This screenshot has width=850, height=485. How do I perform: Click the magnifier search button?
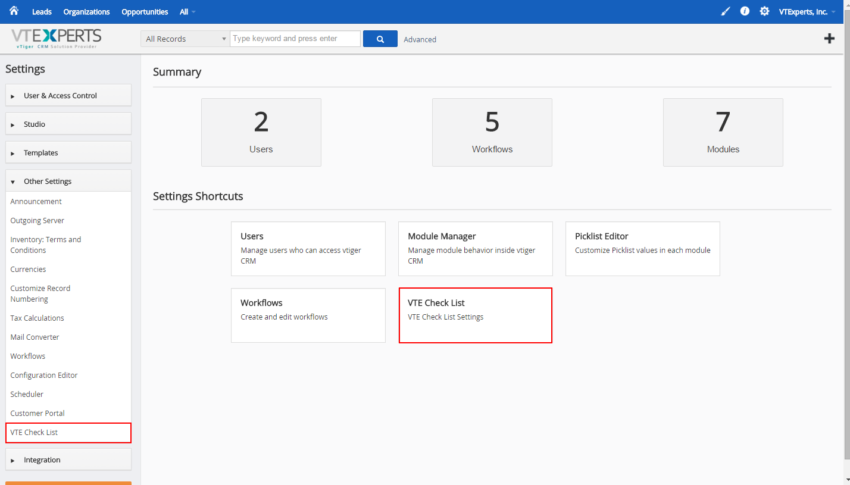click(380, 39)
